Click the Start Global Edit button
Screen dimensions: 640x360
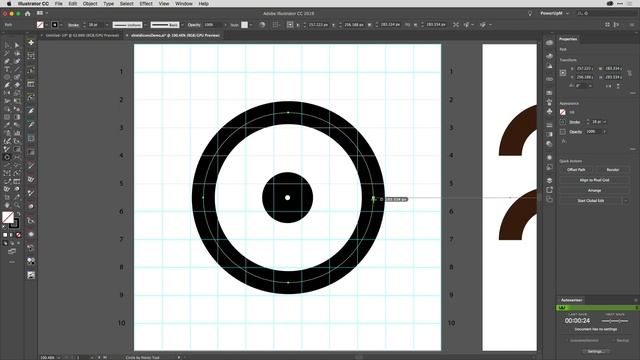(591, 200)
